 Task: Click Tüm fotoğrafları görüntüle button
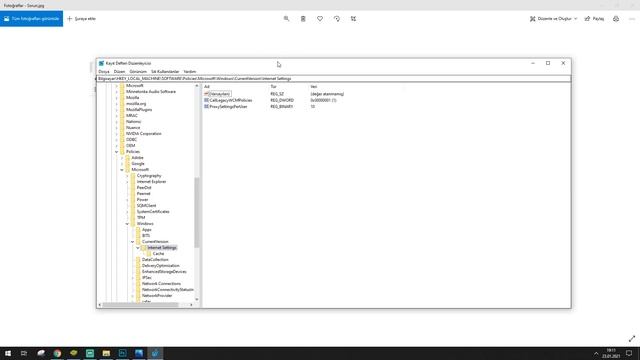(31, 19)
